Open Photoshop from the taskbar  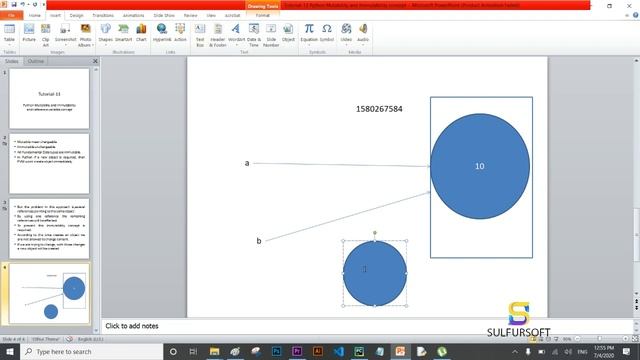pos(276,351)
